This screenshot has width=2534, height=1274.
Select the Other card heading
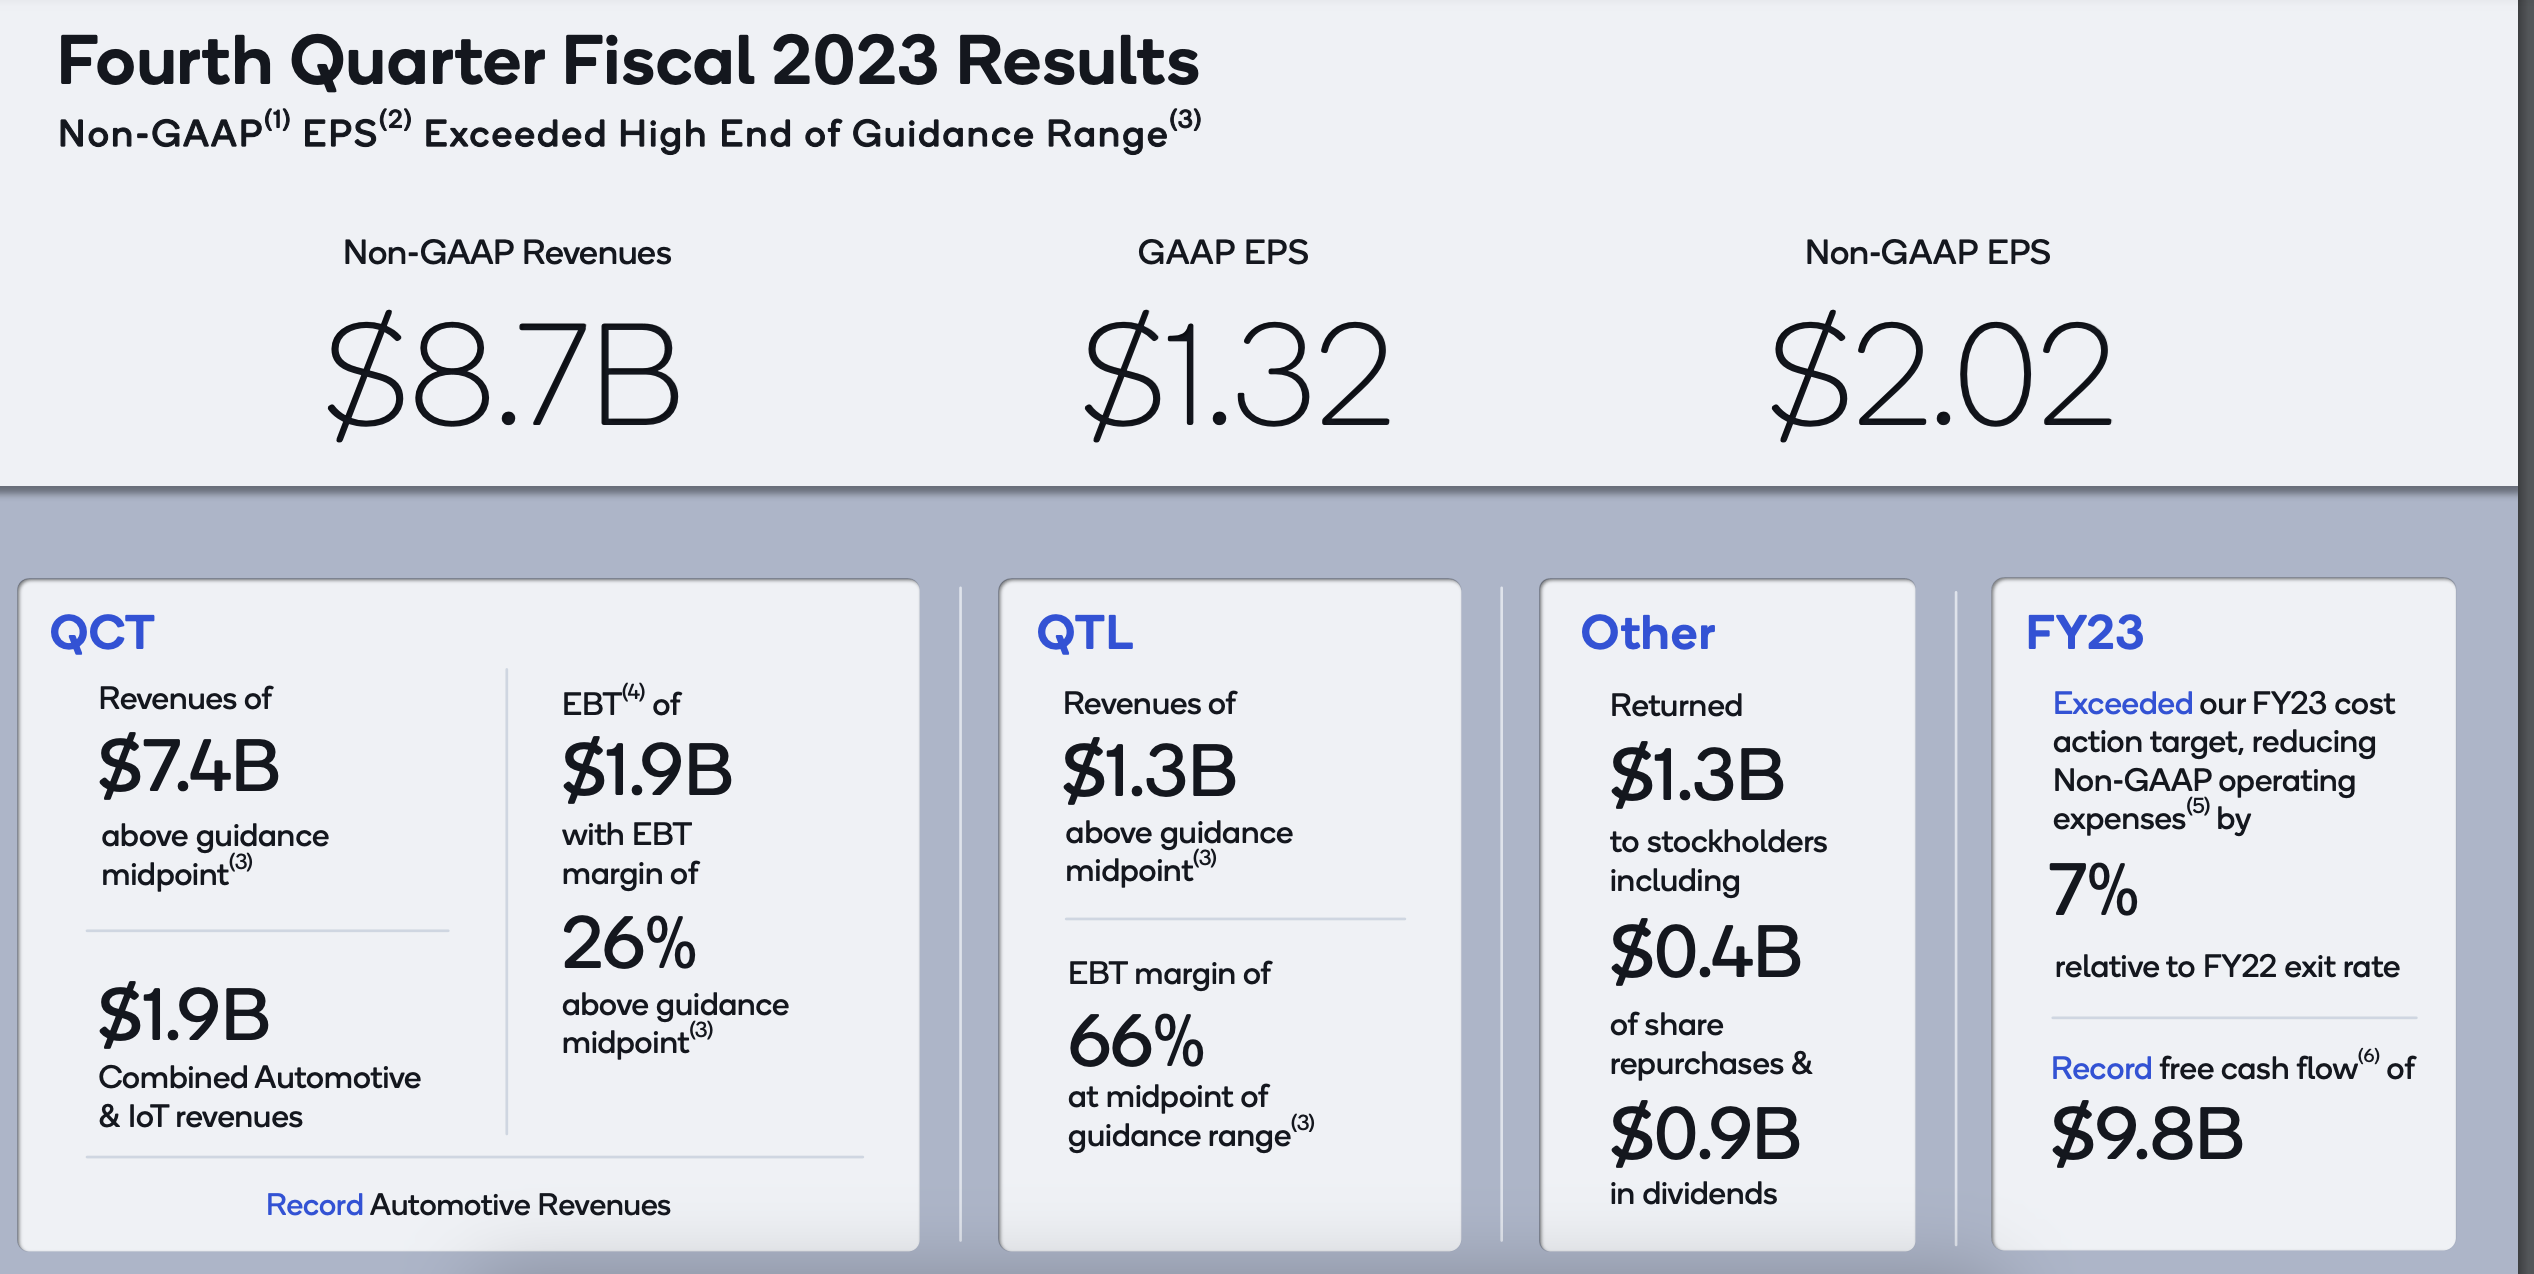(1647, 633)
